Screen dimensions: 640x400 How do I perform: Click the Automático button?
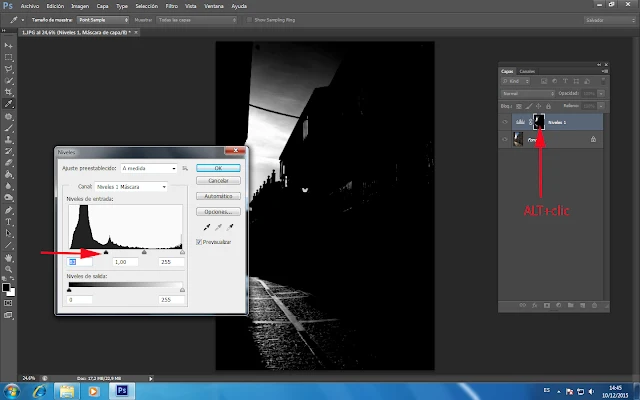pos(216,197)
